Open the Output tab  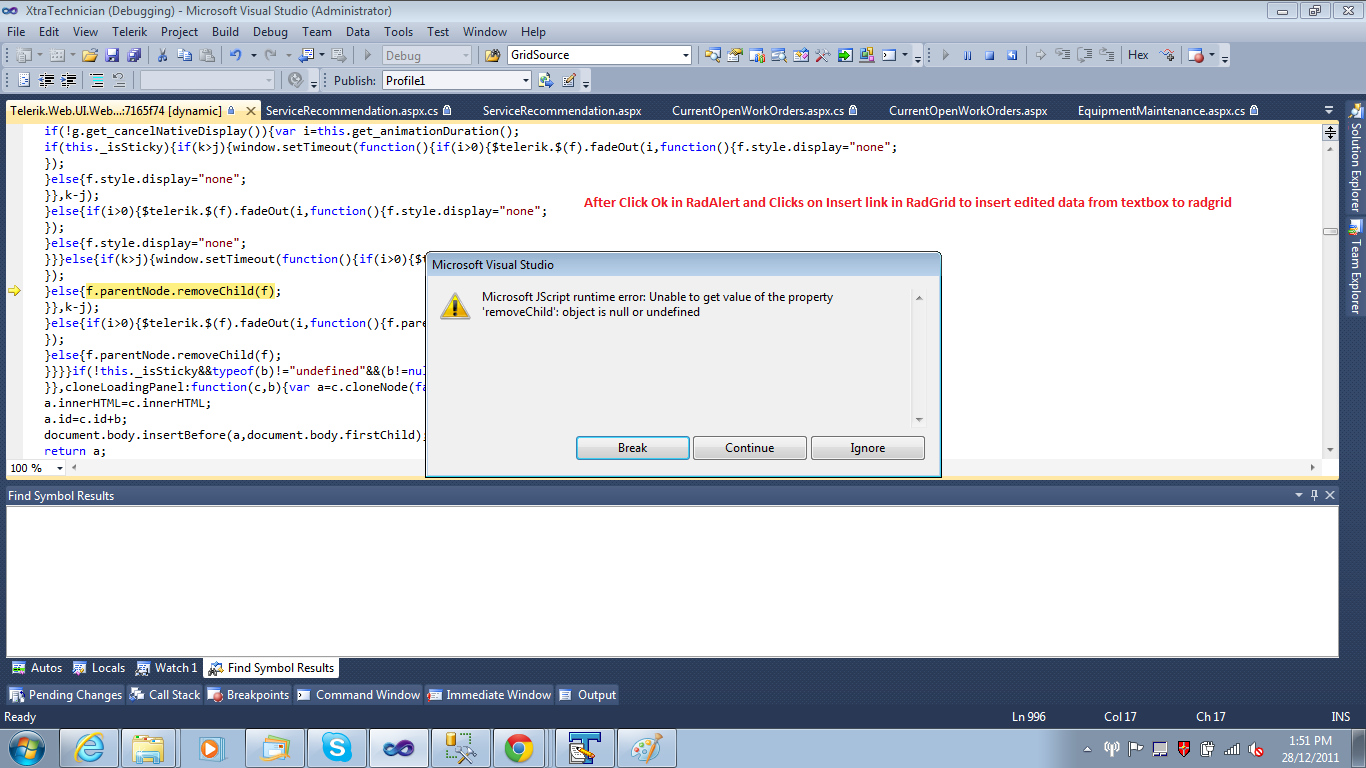588,695
